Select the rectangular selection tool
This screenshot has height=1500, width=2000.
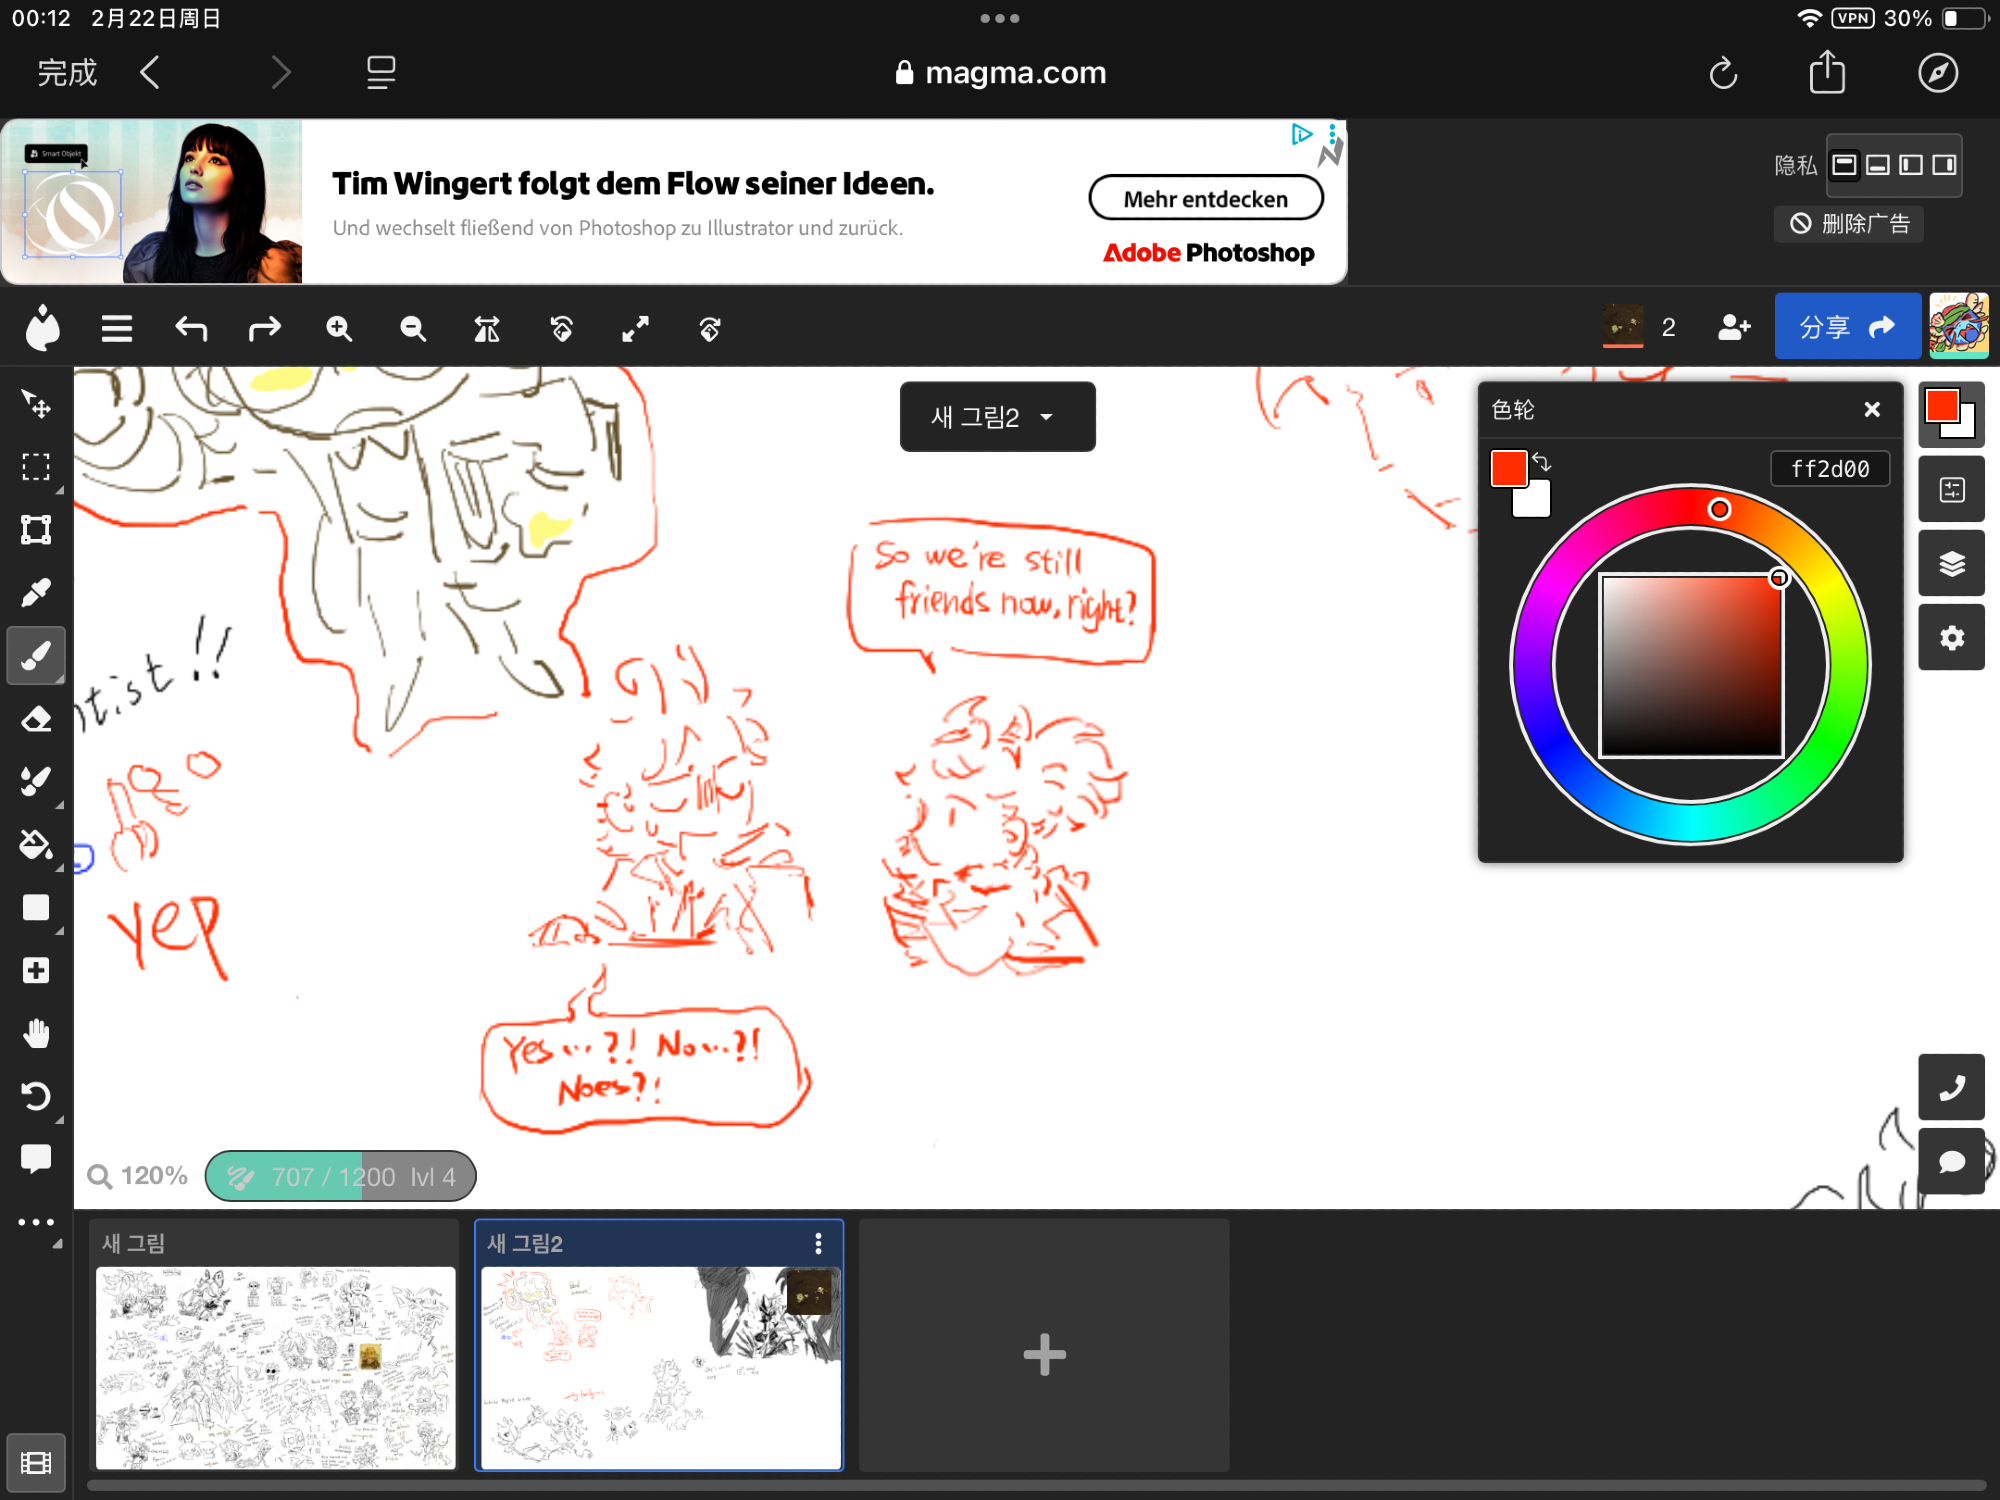[x=36, y=467]
